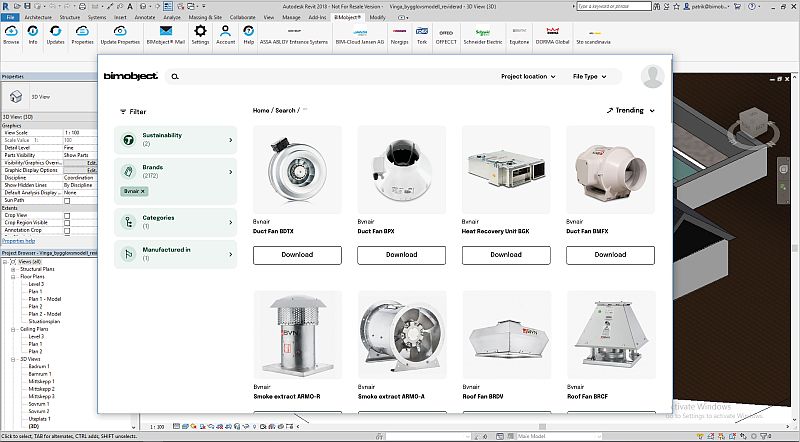The image size is (800, 442).
Task: Toggle the Annotation Crop checkbox
Action: click(67, 231)
